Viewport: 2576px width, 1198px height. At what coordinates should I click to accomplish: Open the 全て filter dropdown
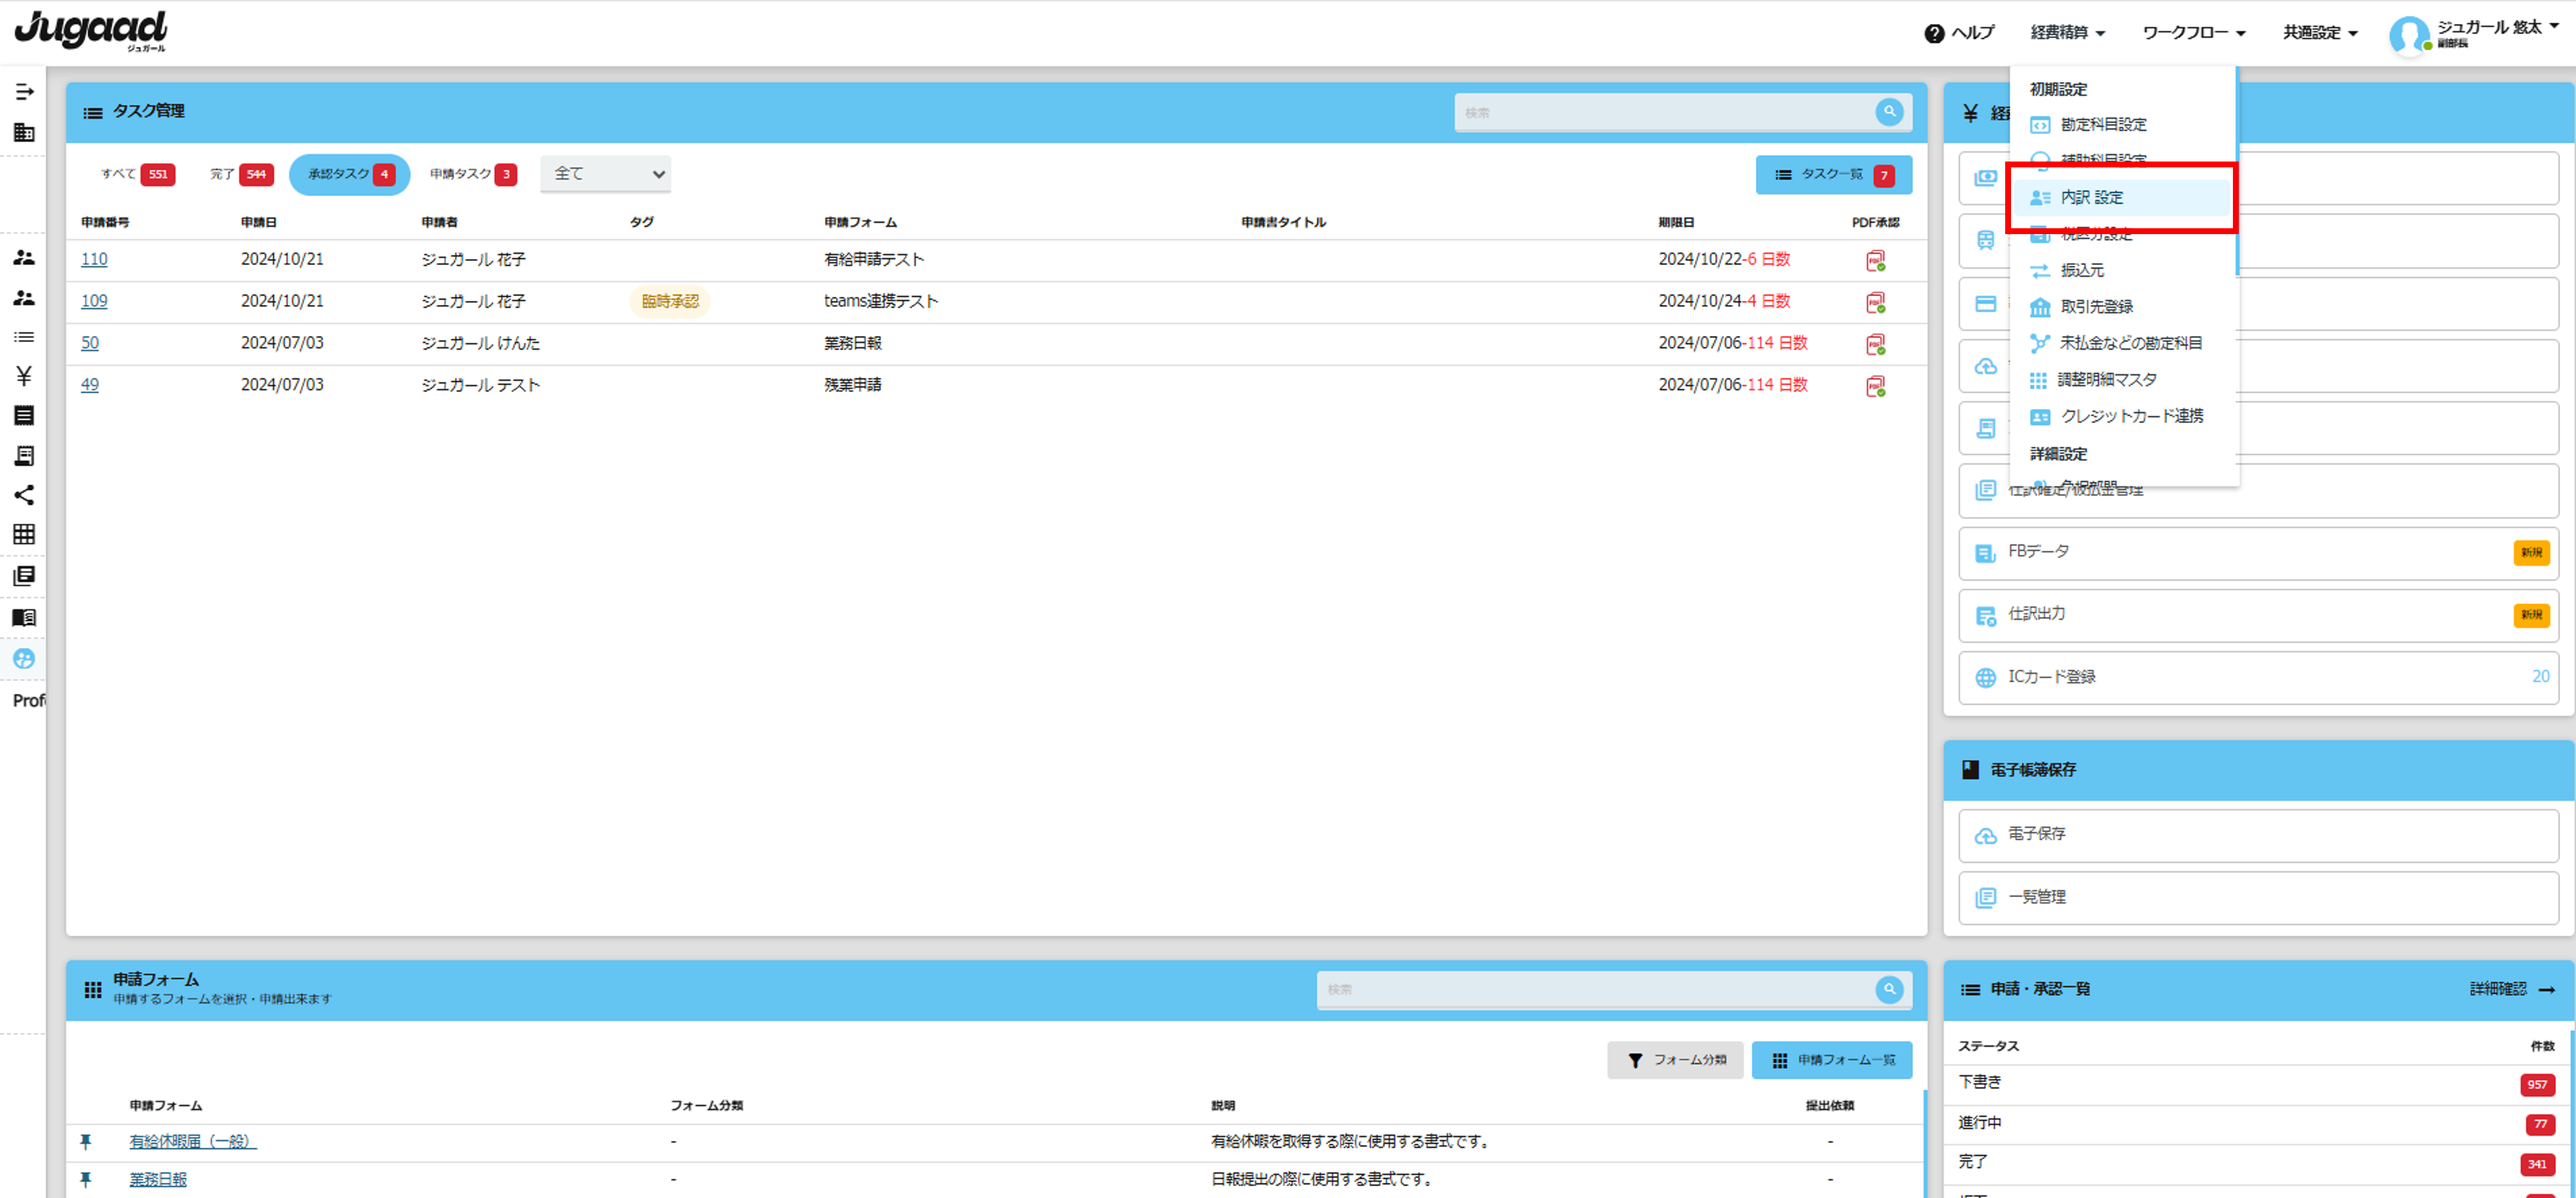point(606,174)
